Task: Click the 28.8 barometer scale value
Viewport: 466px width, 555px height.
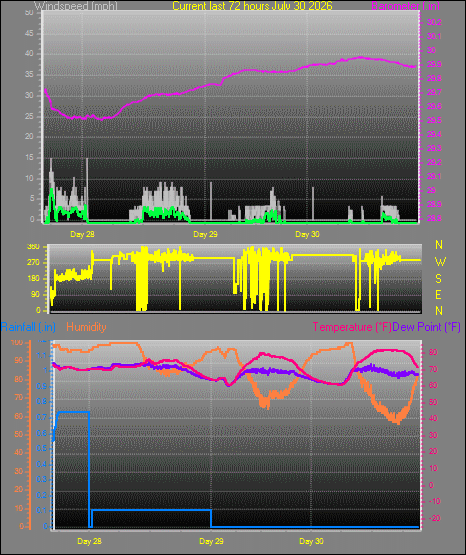Action: (434, 218)
